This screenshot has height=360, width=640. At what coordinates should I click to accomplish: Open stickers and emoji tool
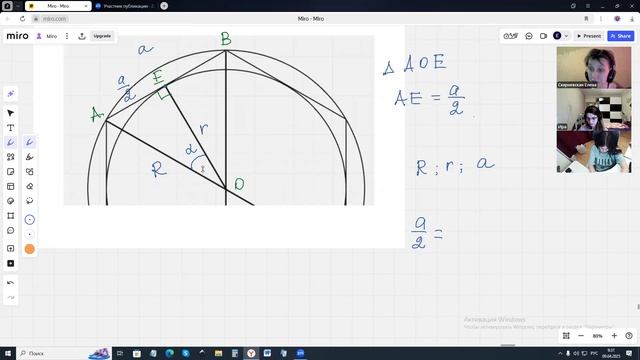11,201
